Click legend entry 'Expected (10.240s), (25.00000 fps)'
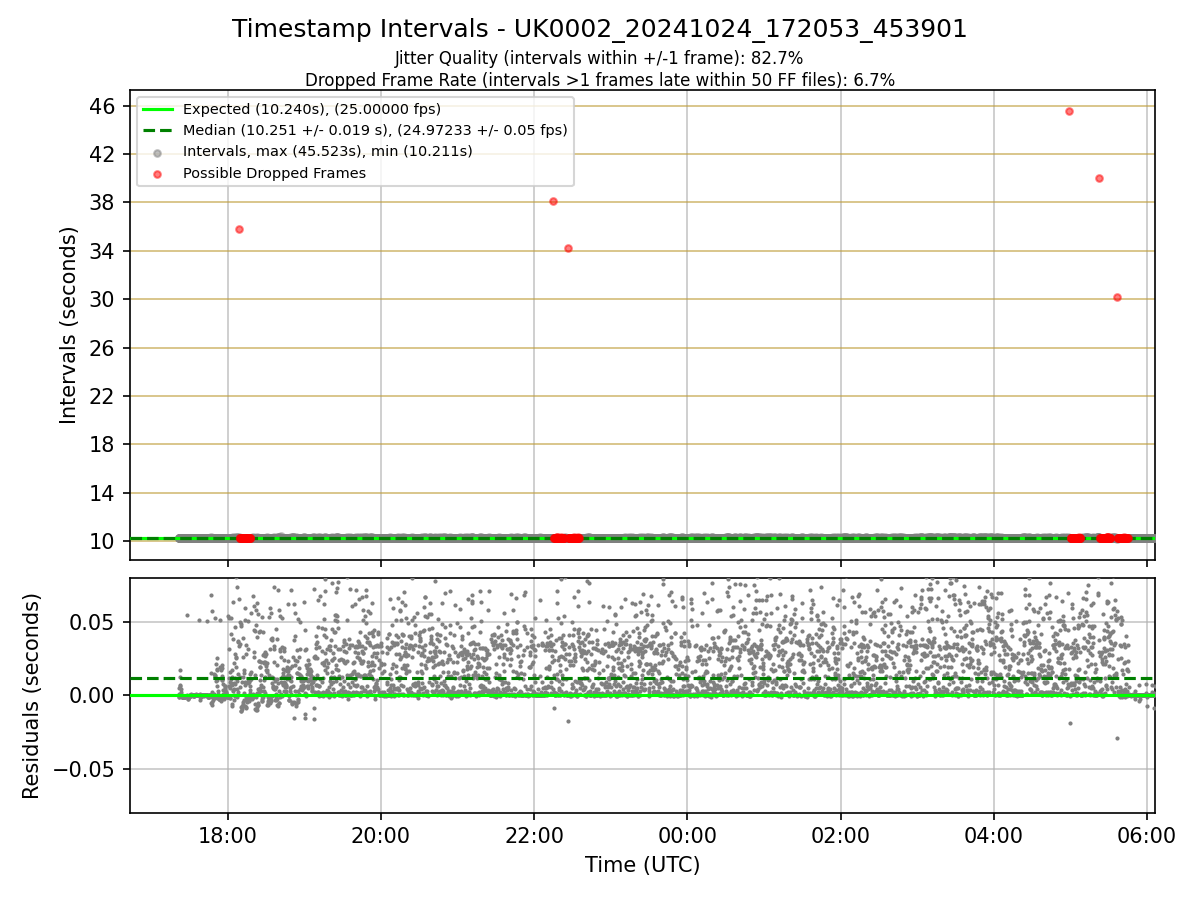The width and height of the screenshot is (1200, 900). (x=312, y=109)
